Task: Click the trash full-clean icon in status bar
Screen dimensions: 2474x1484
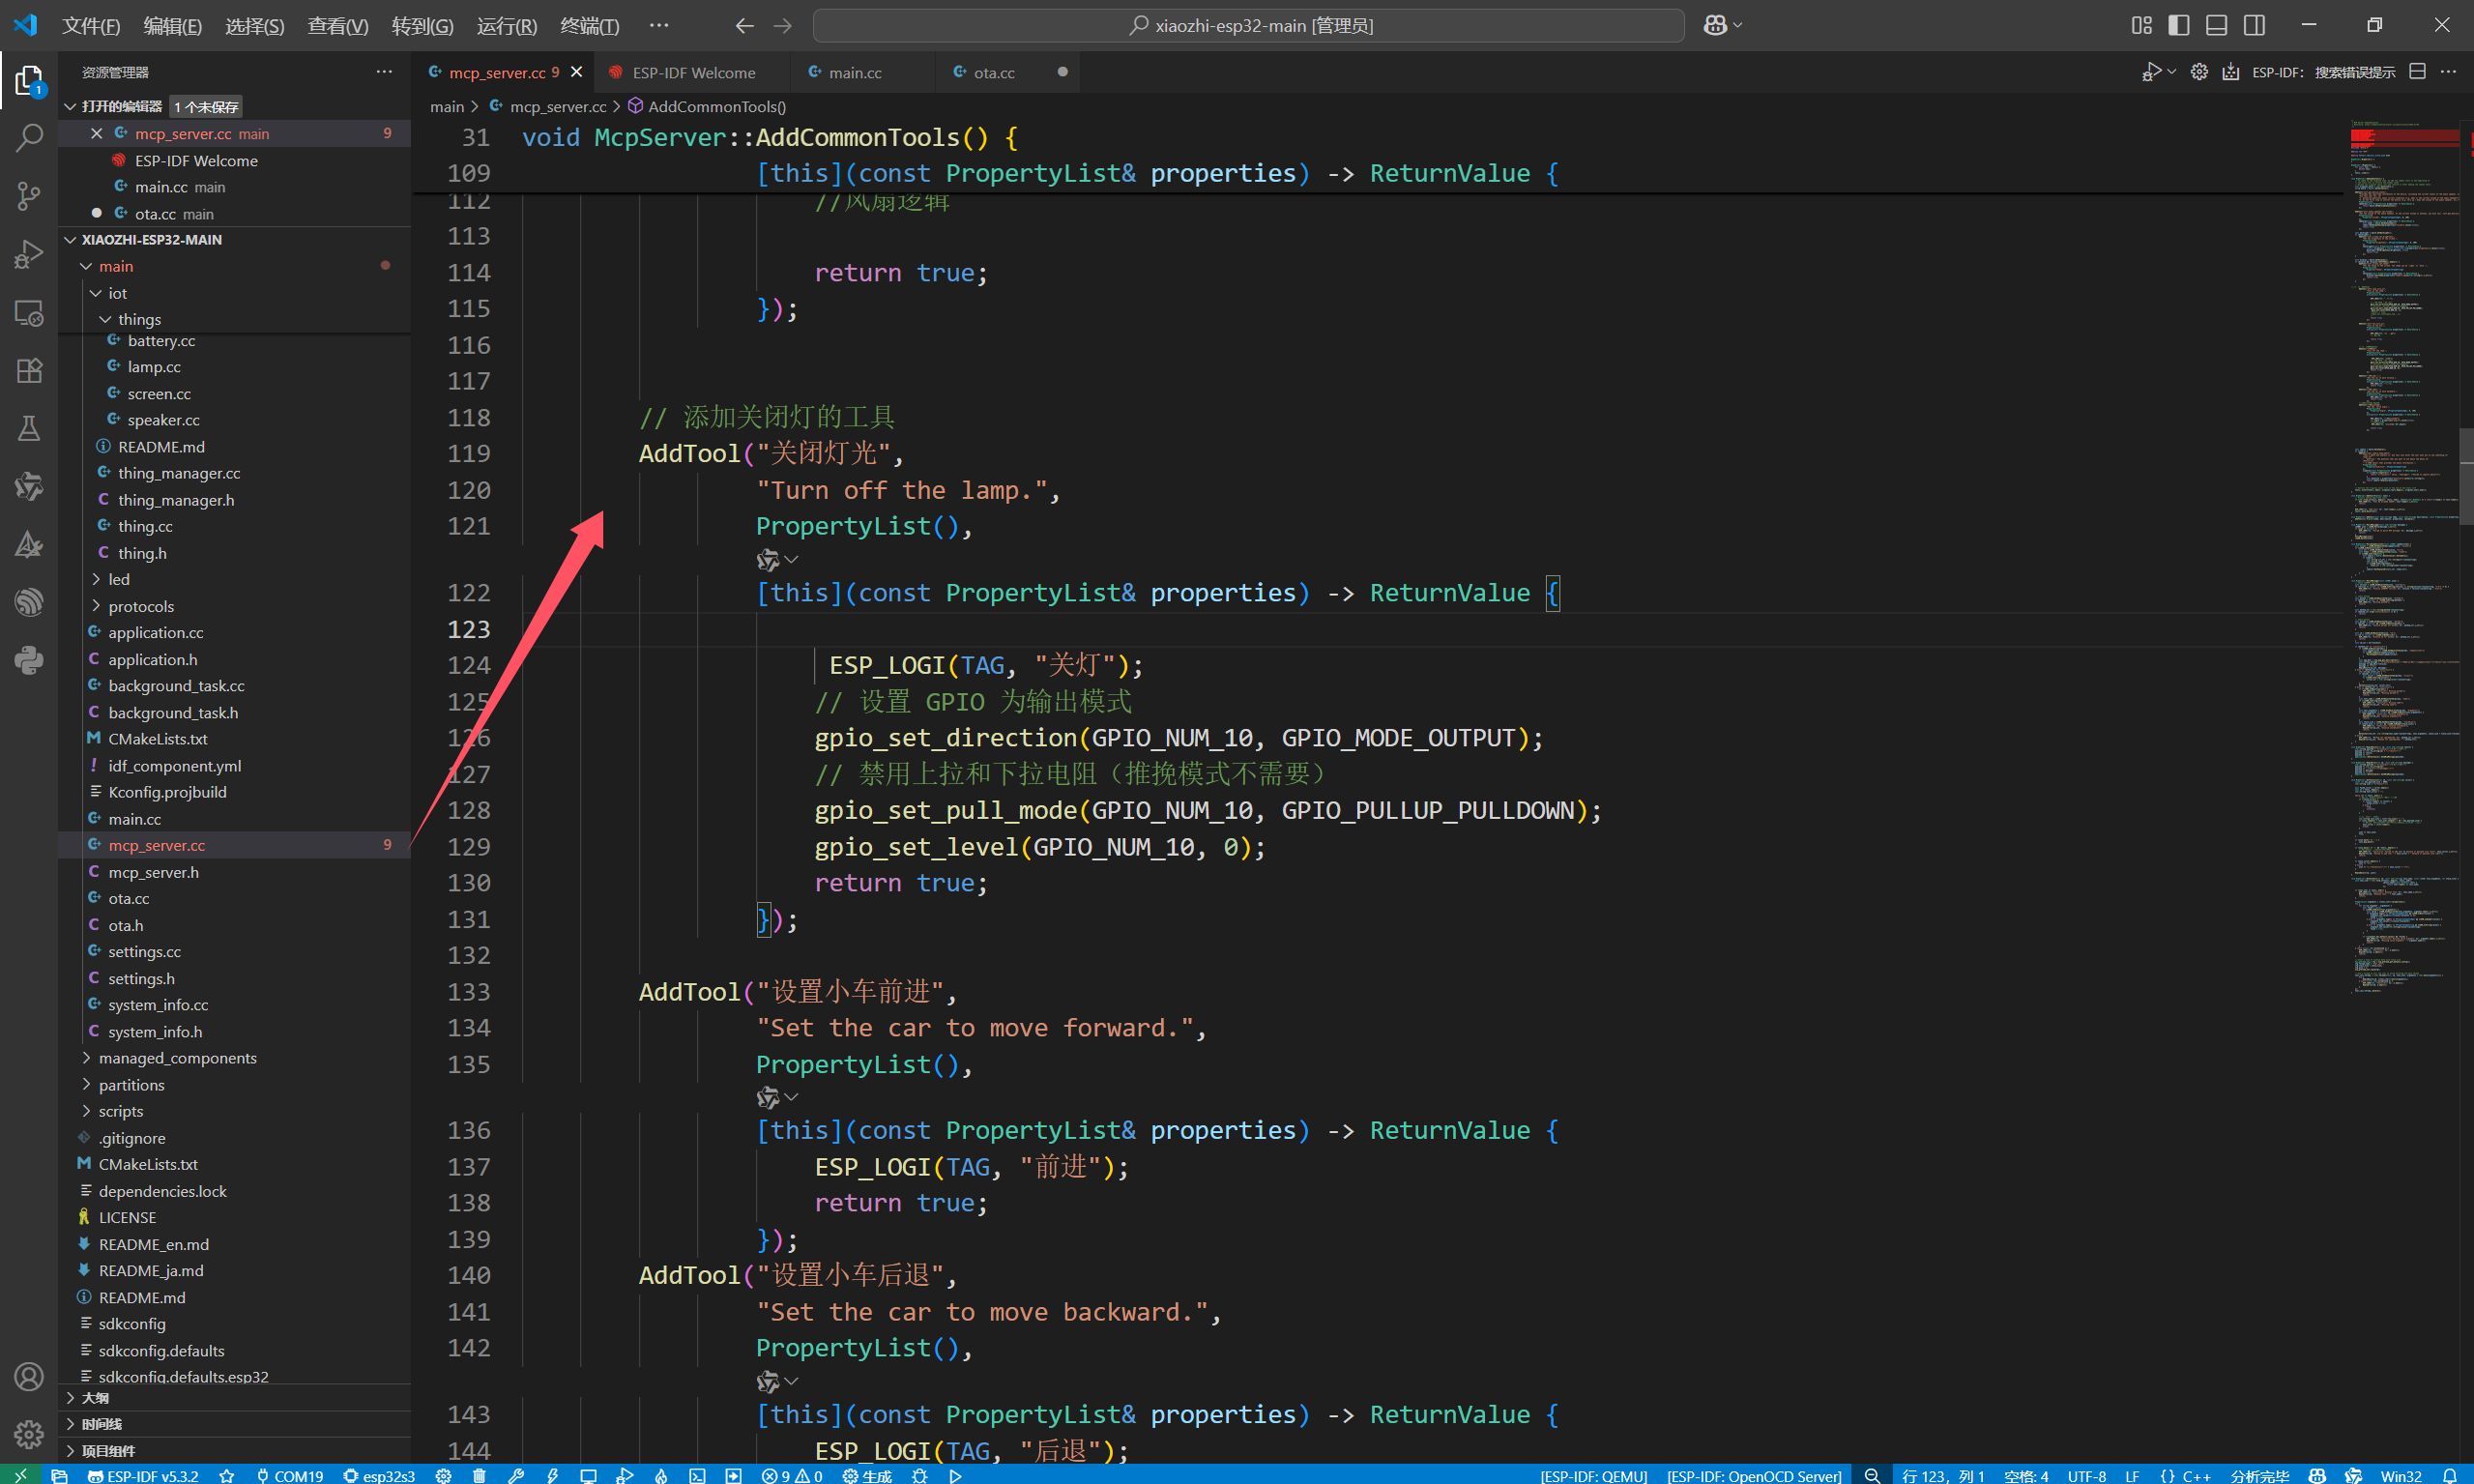Action: tap(479, 1475)
